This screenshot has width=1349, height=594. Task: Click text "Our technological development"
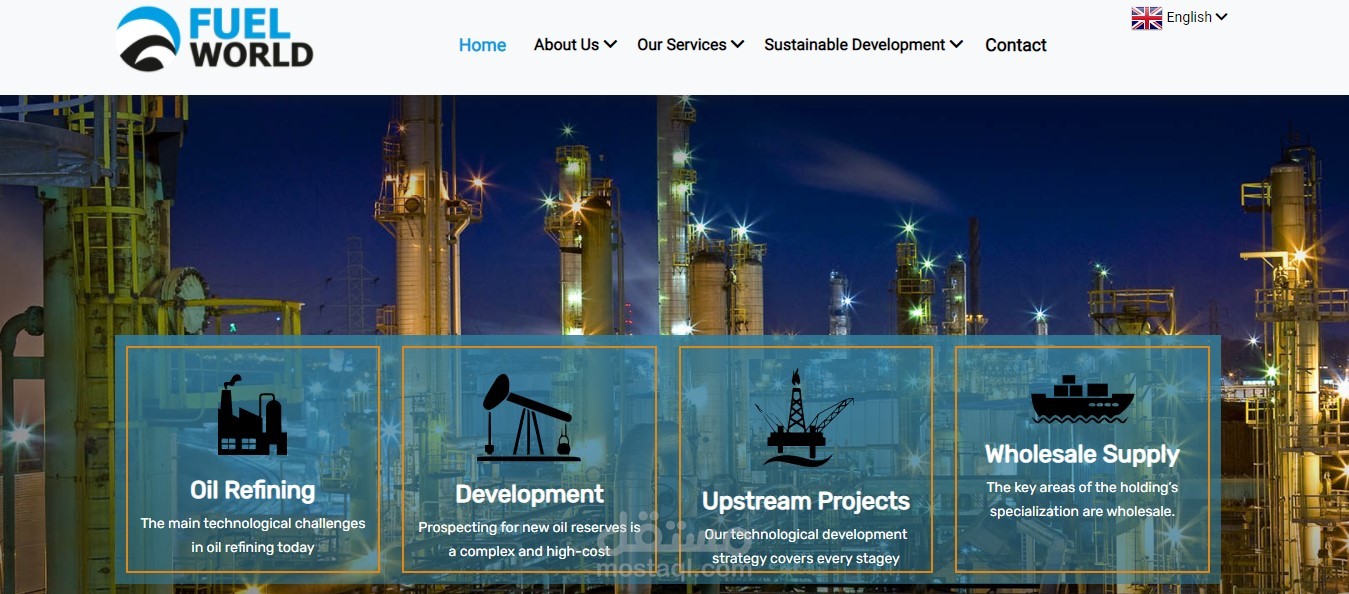pyautogui.click(x=806, y=534)
